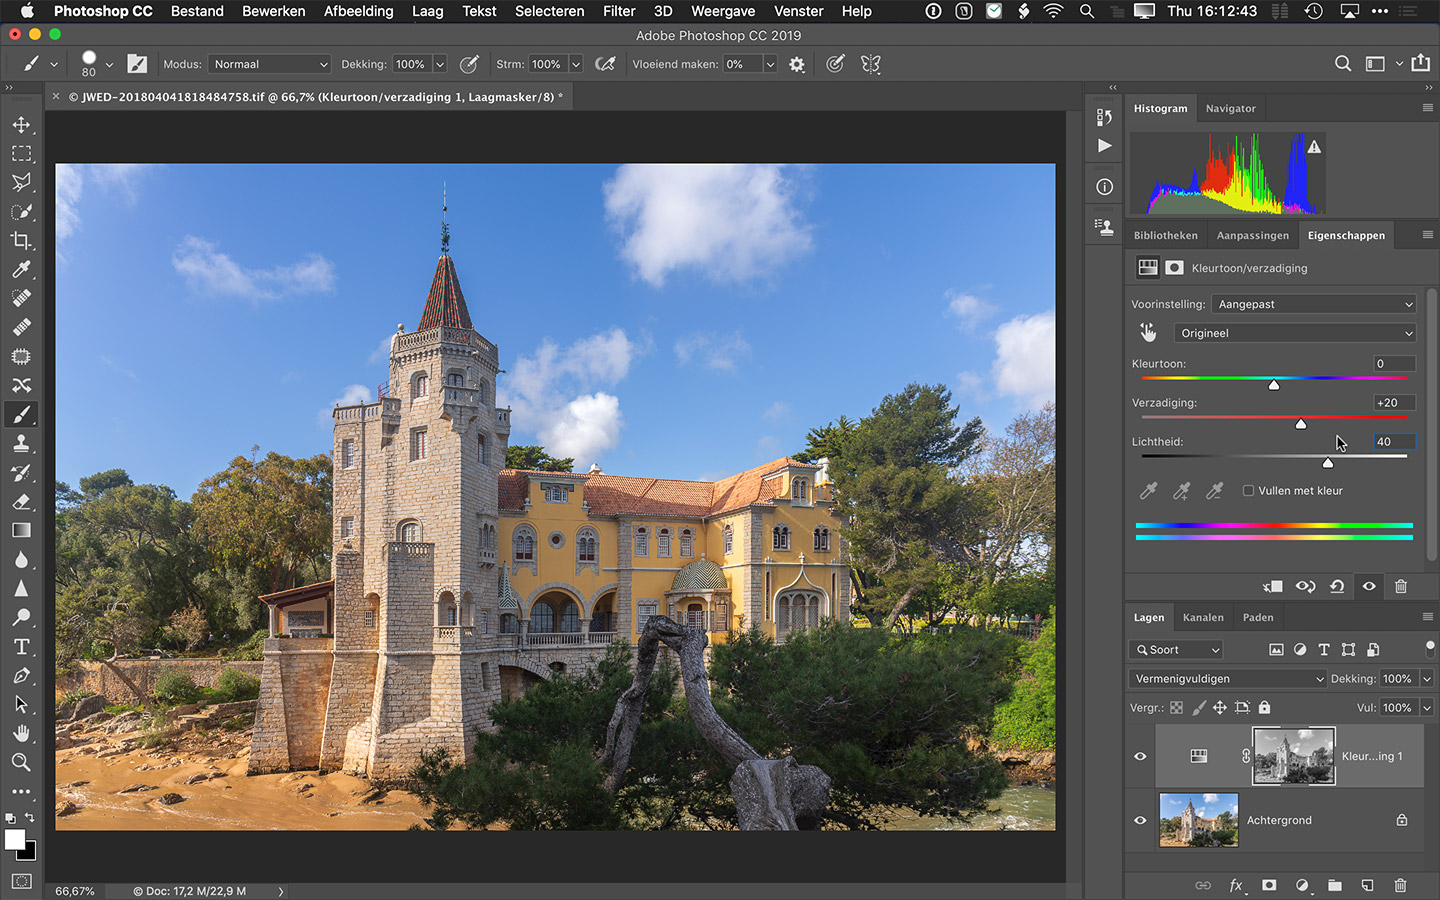Select the Crop tool

pos(21,241)
